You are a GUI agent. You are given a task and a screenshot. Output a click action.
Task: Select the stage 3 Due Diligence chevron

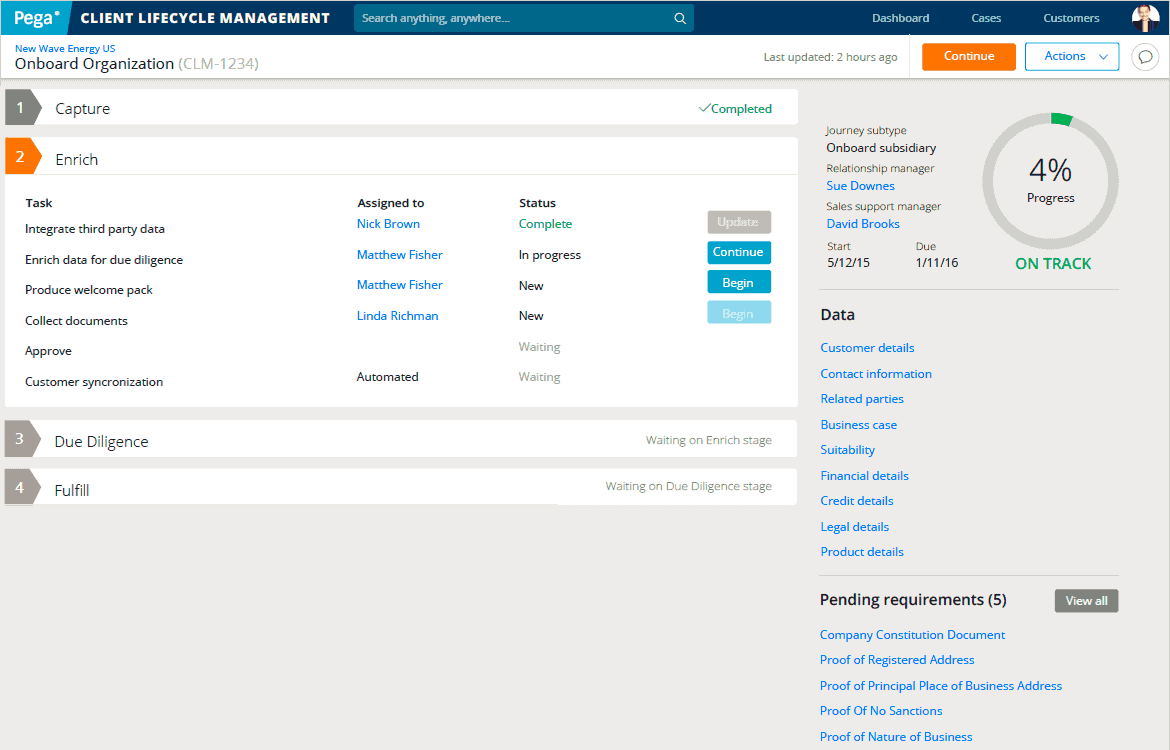coord(22,439)
